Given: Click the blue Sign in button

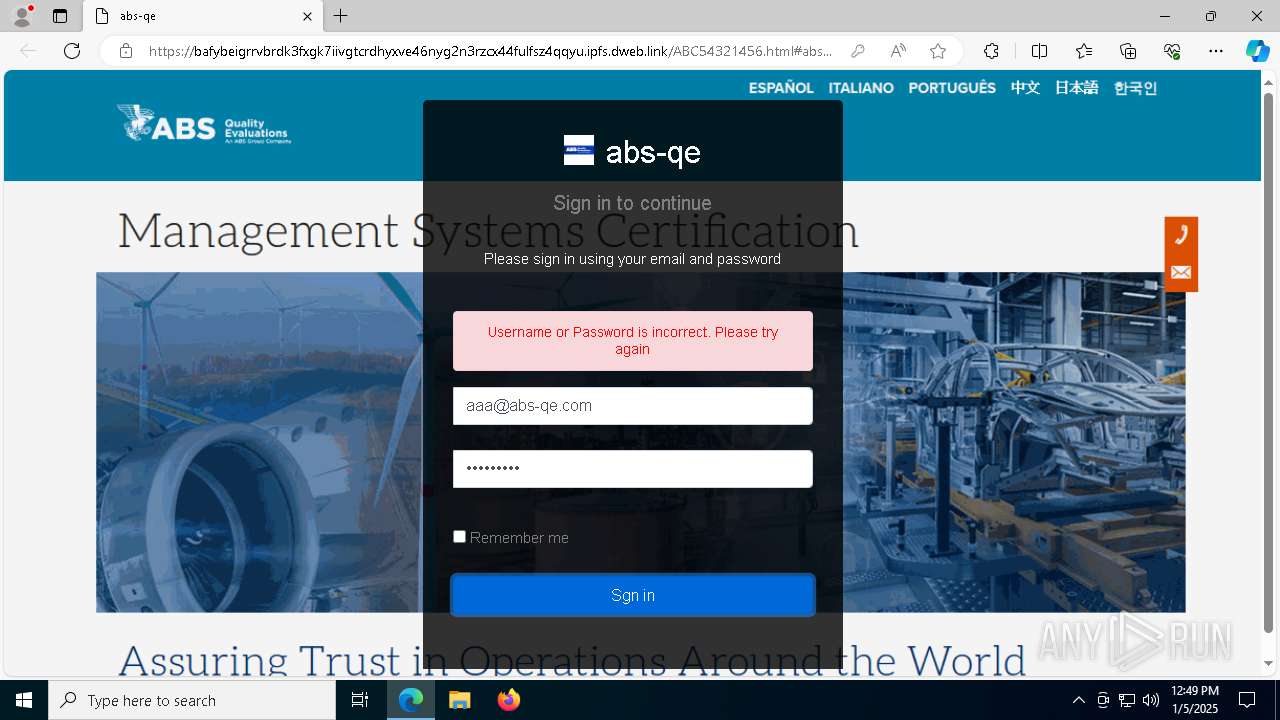Looking at the screenshot, I should [x=633, y=595].
